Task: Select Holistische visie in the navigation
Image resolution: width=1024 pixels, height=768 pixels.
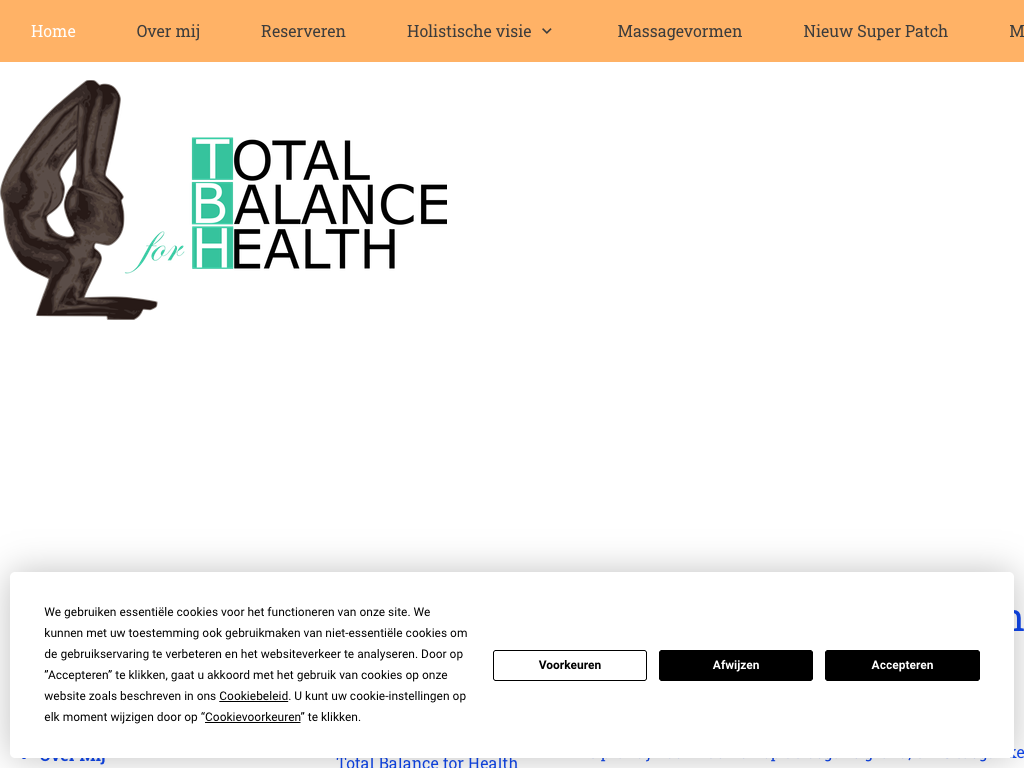Action: pos(469,31)
